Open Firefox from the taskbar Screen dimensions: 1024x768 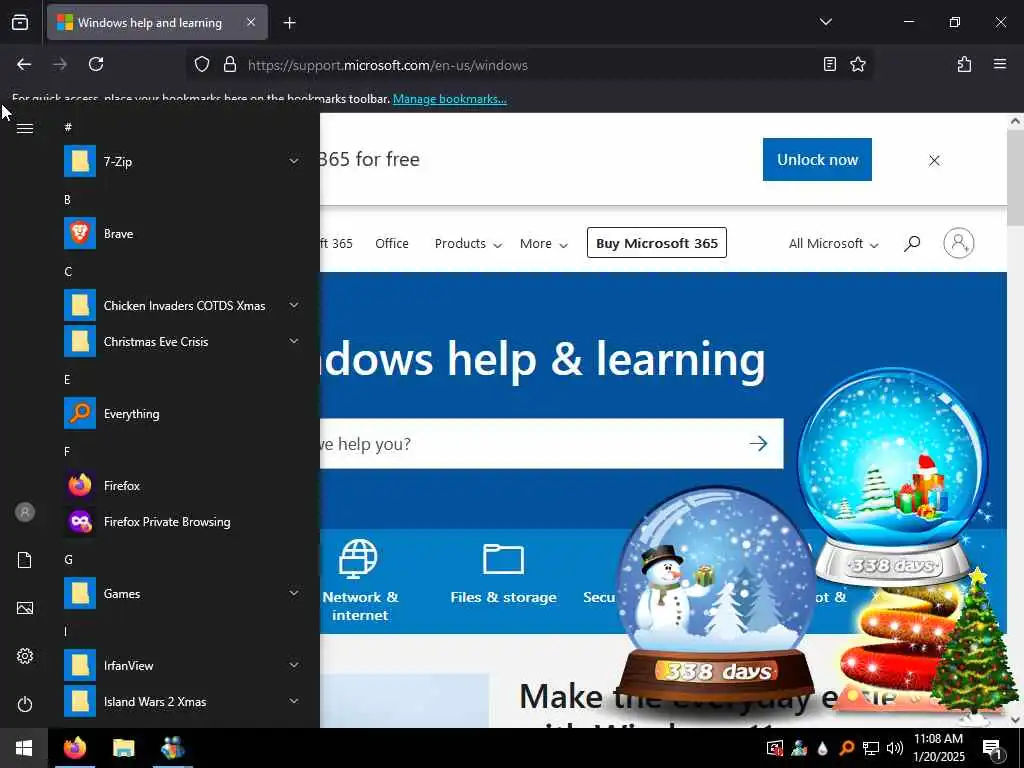75,748
